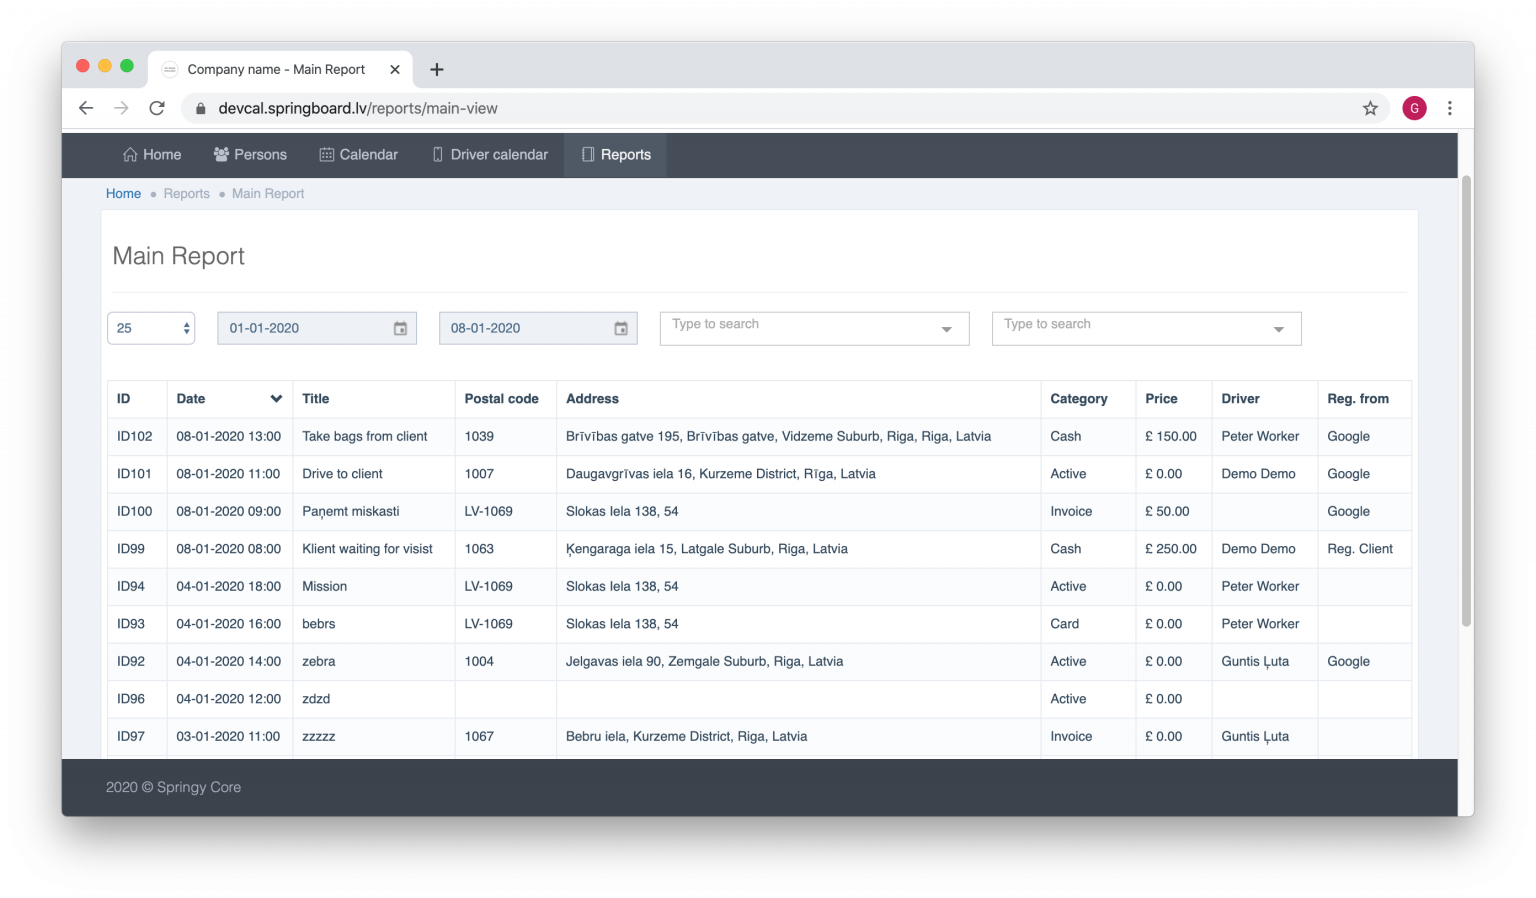This screenshot has width=1536, height=898.
Task: Click the Address column header
Action: pos(798,398)
